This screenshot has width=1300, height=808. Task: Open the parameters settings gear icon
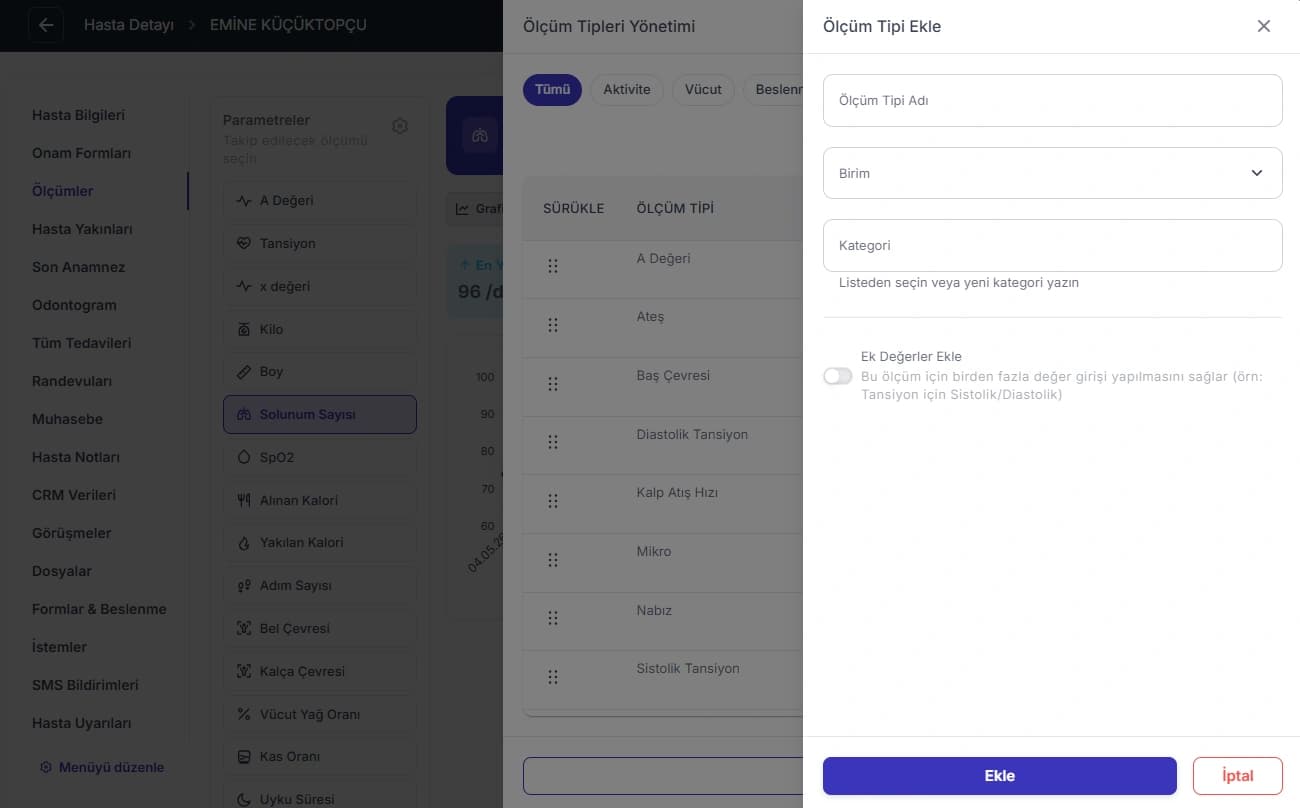point(400,126)
